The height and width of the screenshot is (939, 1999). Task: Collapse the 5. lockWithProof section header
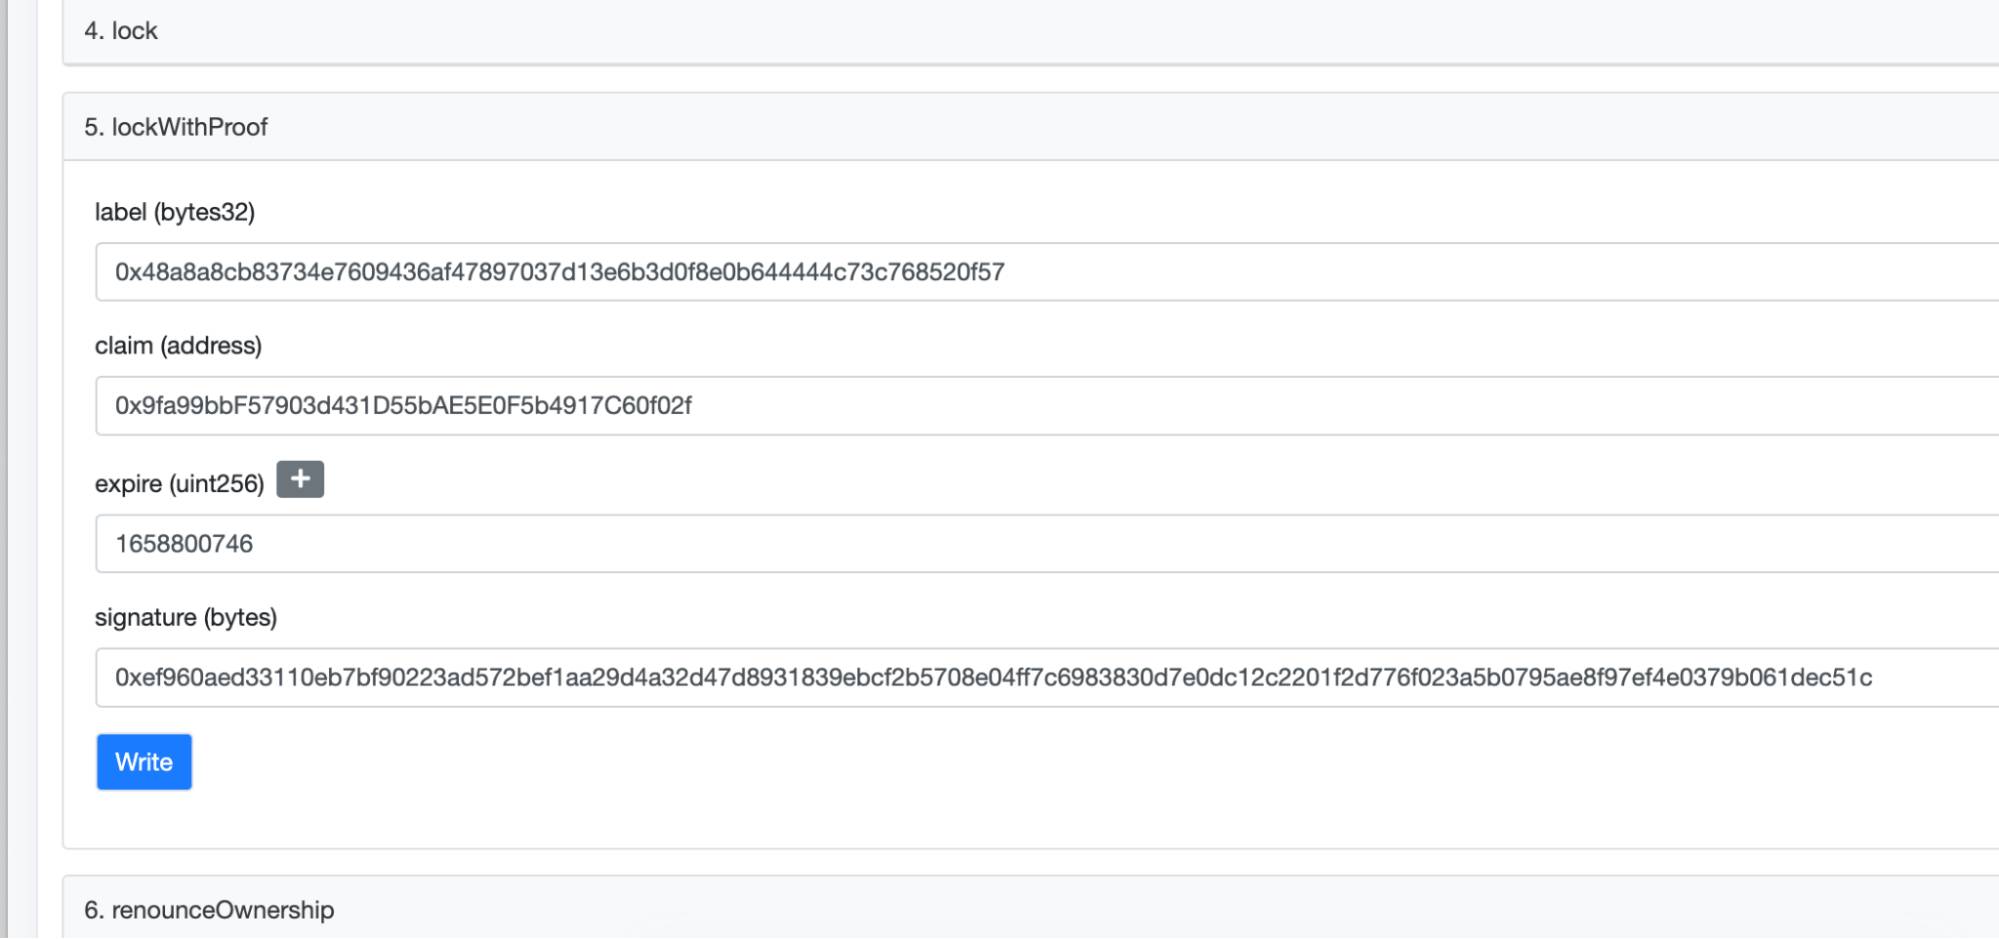176,127
